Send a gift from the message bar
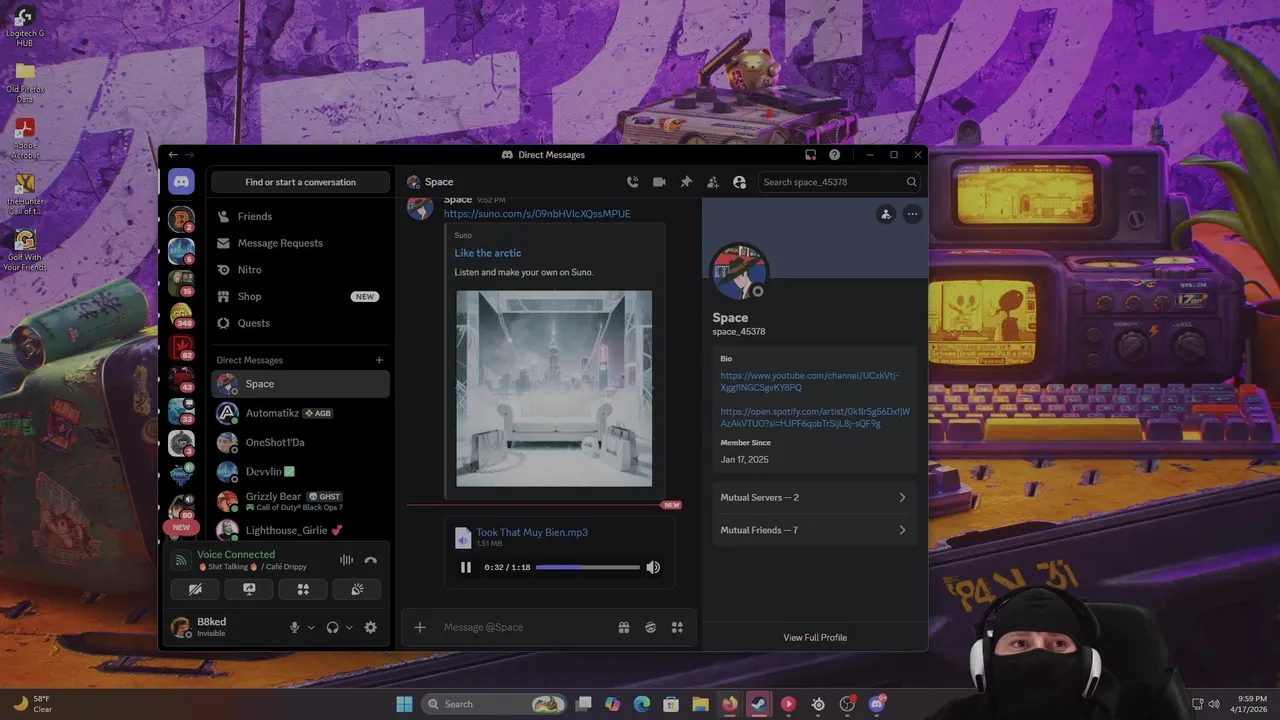 pos(624,627)
